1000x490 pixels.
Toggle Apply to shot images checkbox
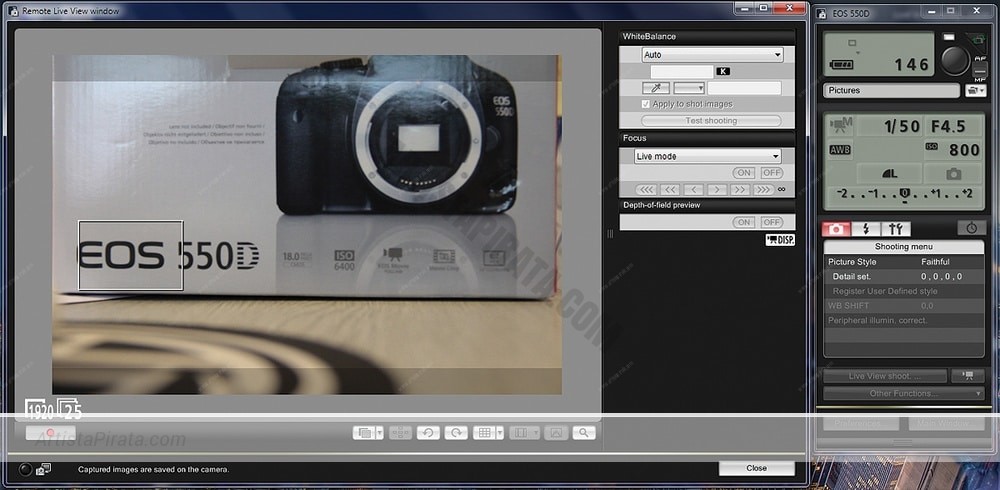[x=646, y=104]
